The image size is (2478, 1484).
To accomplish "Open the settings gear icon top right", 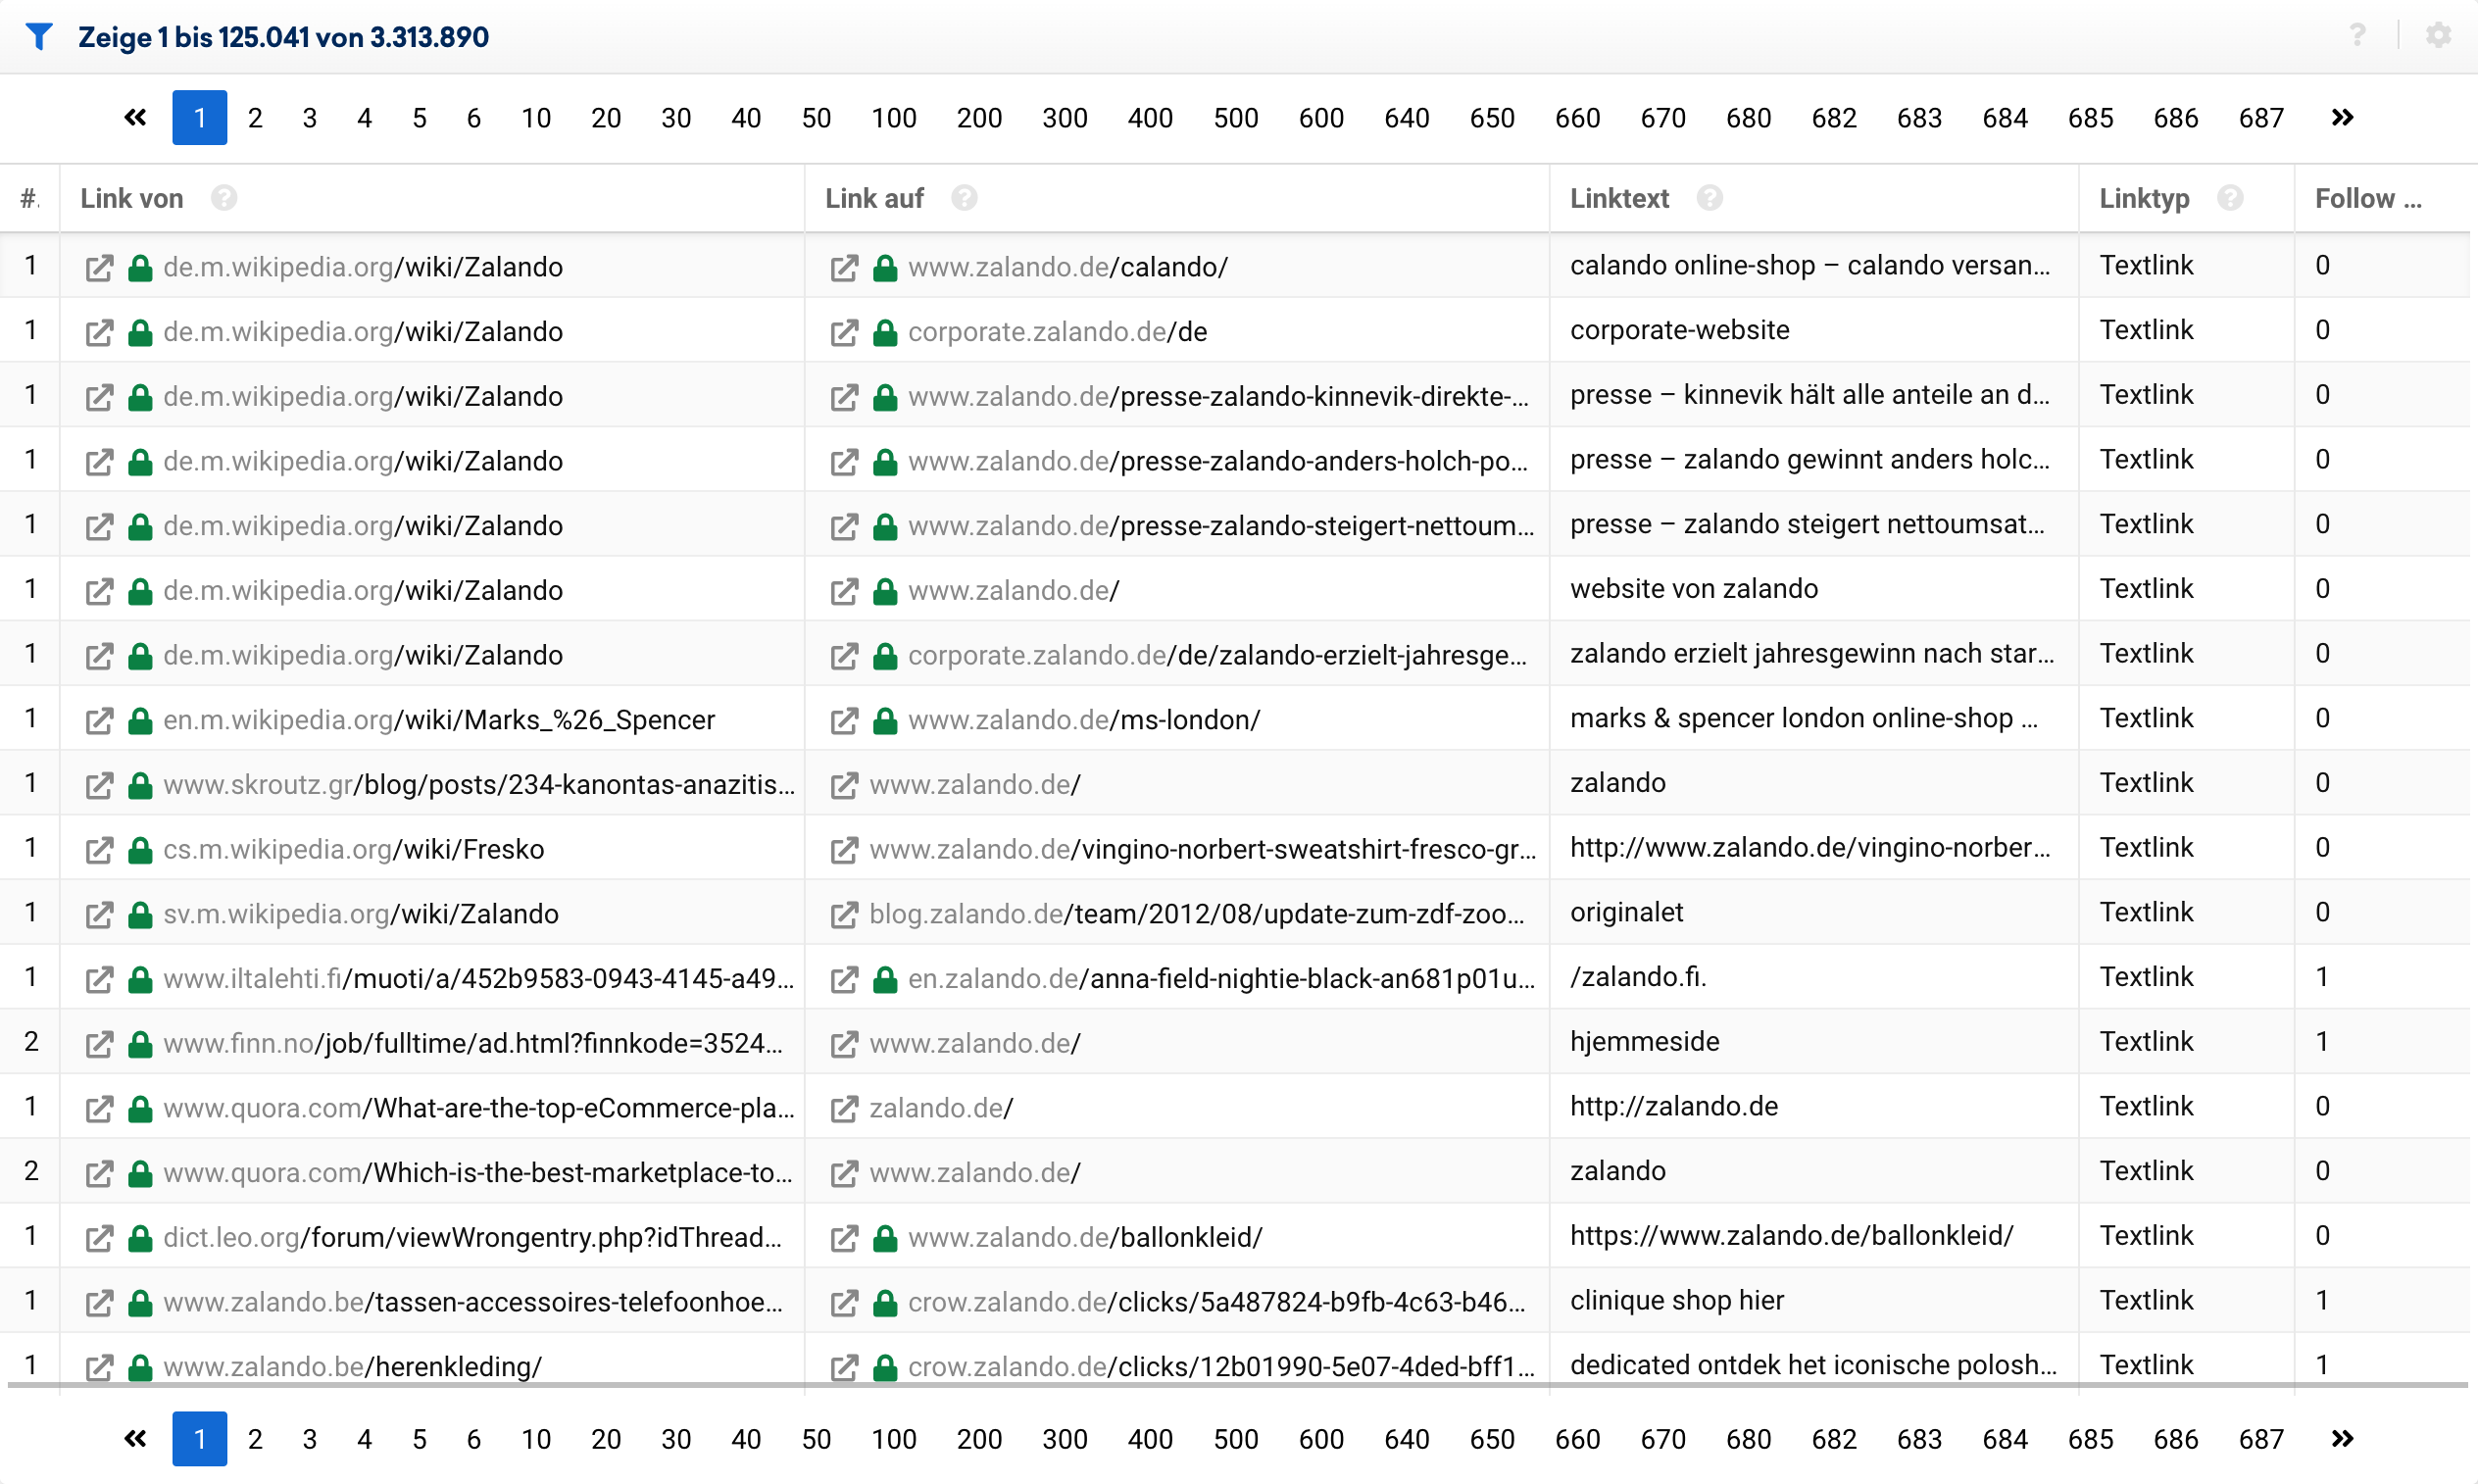I will pos(2438,36).
